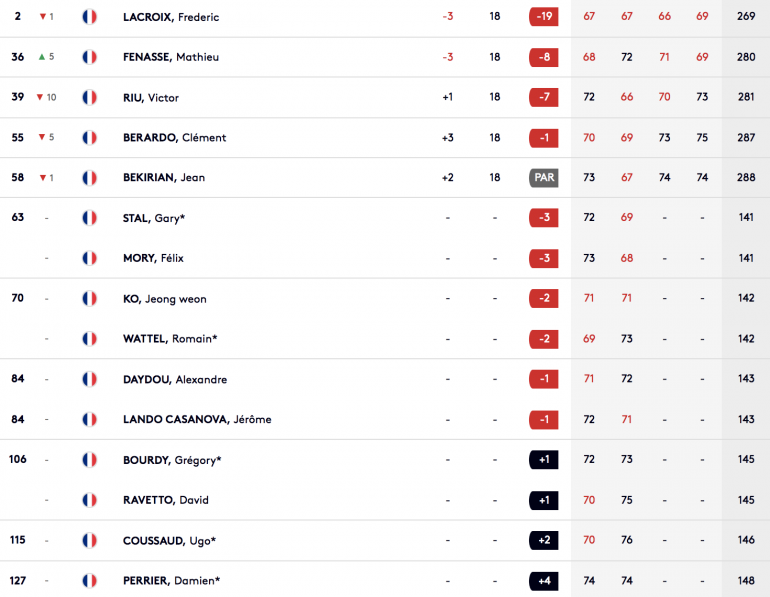Screen dimensions: 770x597
Task: Open LANDO CASANOVA, Jérôme profile
Action: pyautogui.click(x=197, y=419)
